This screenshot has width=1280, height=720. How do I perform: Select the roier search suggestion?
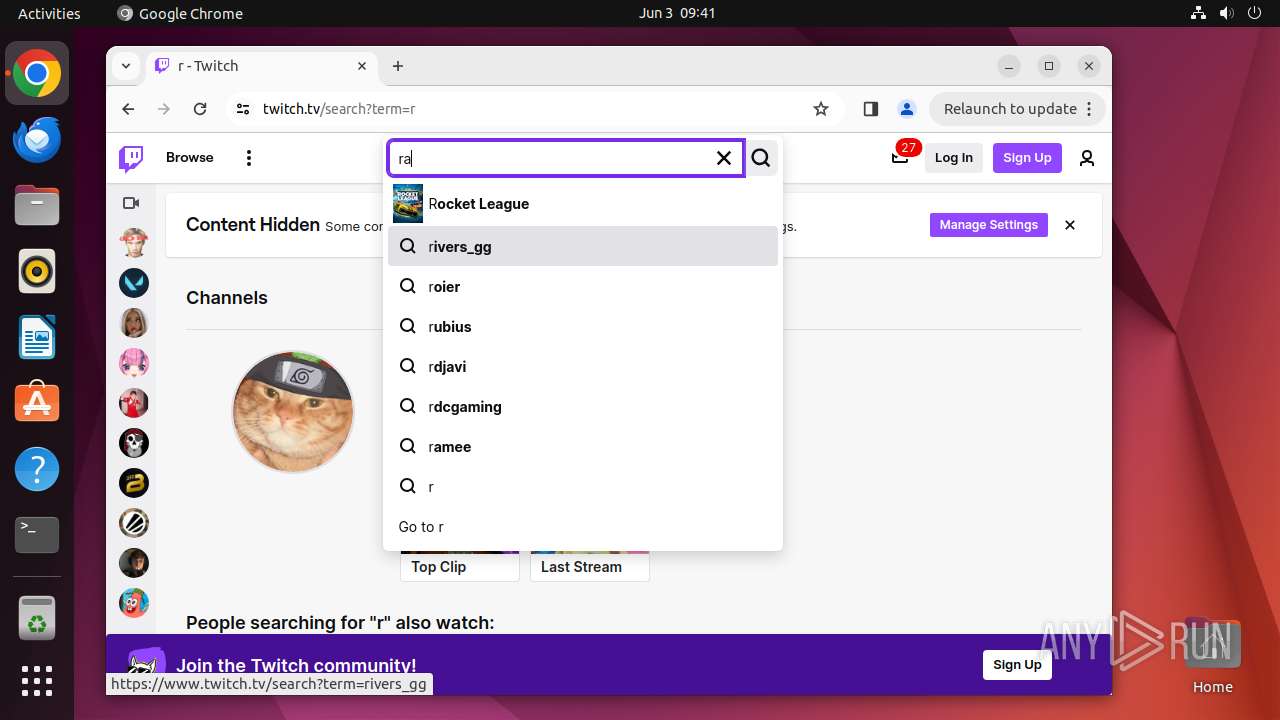point(583,286)
